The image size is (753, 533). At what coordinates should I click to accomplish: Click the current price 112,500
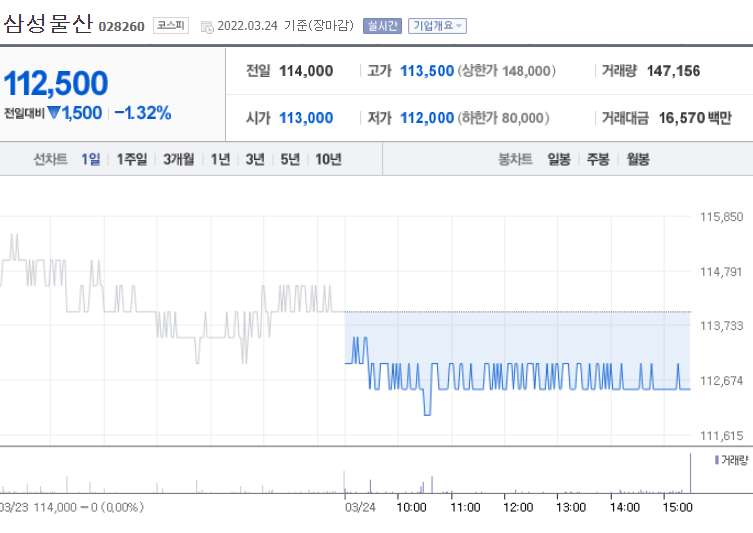tap(56, 84)
